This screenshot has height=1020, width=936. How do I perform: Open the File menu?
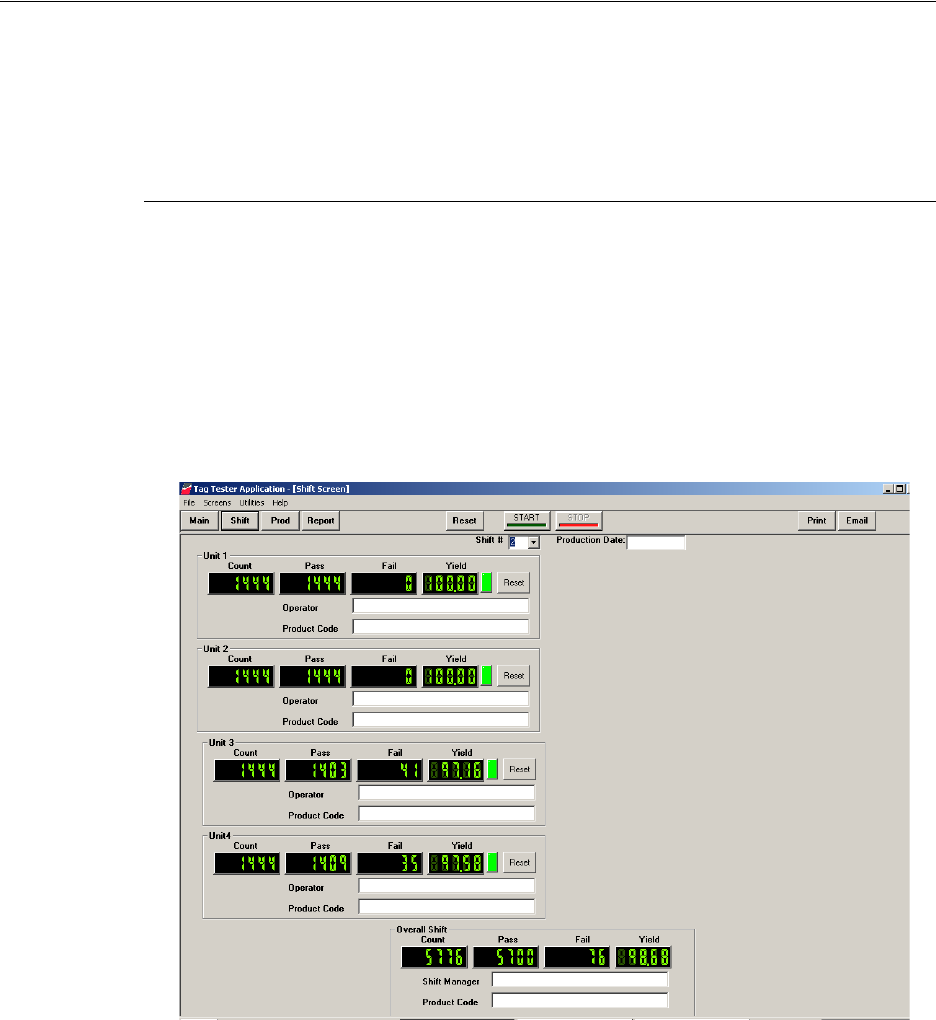tap(189, 503)
